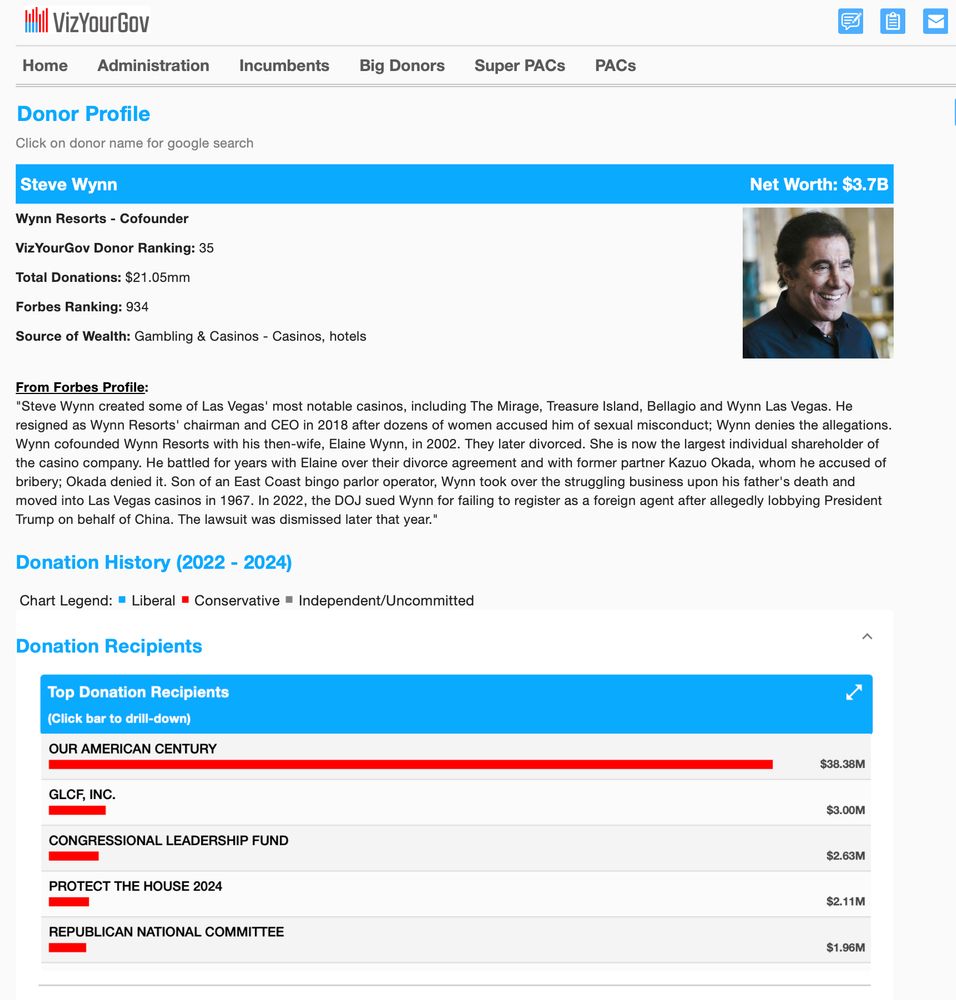Click the From Forbes Profile underlined heading
956x1000 pixels.
pos(82,387)
